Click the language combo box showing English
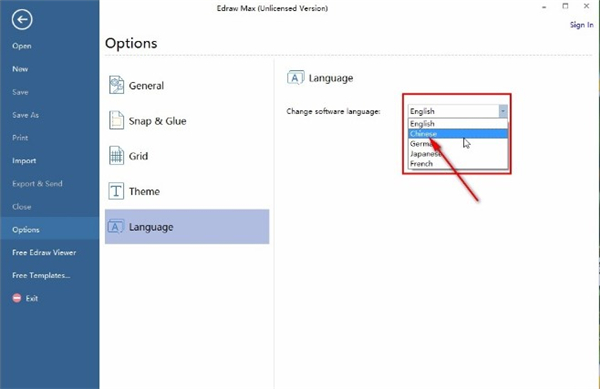 click(458, 111)
